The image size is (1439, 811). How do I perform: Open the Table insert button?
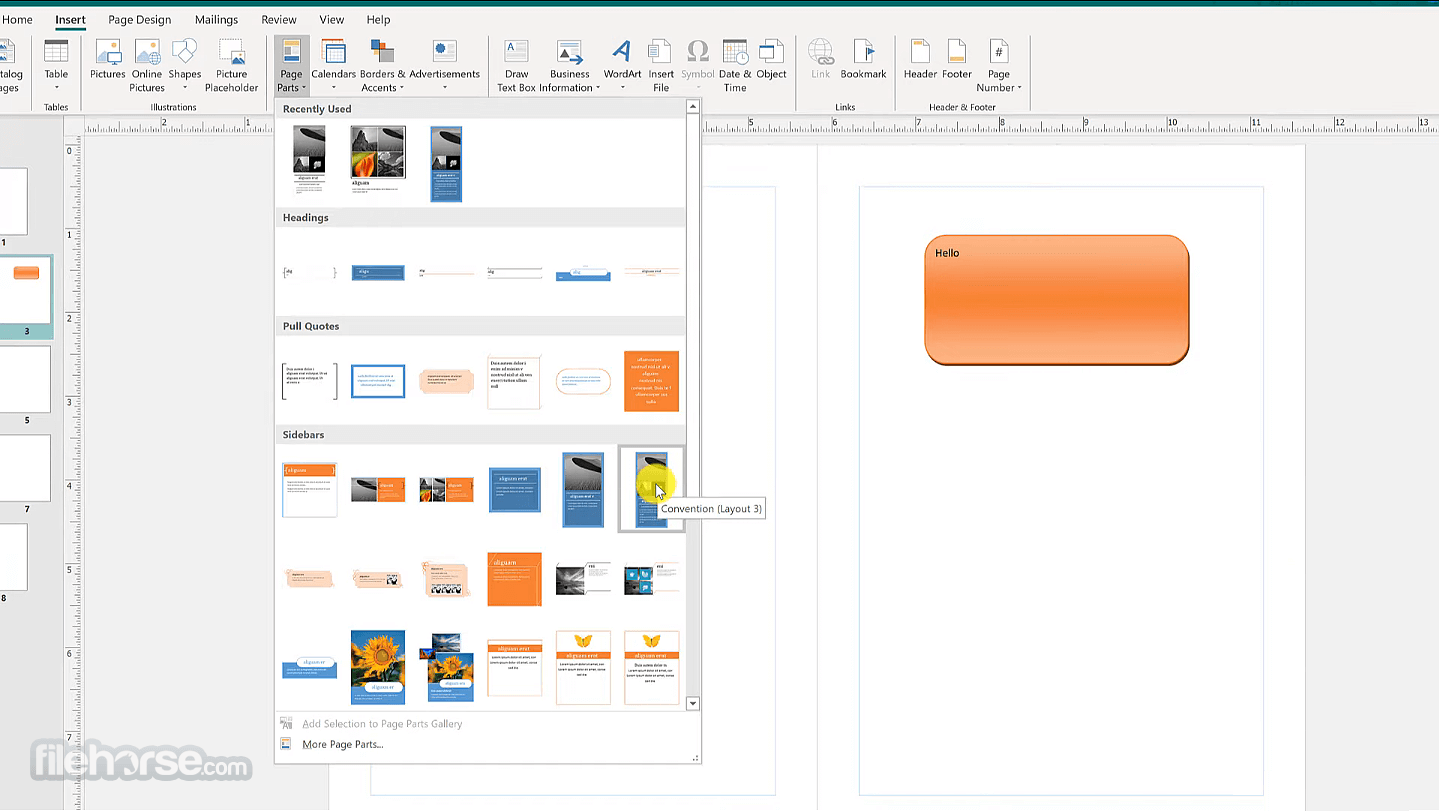(x=56, y=65)
